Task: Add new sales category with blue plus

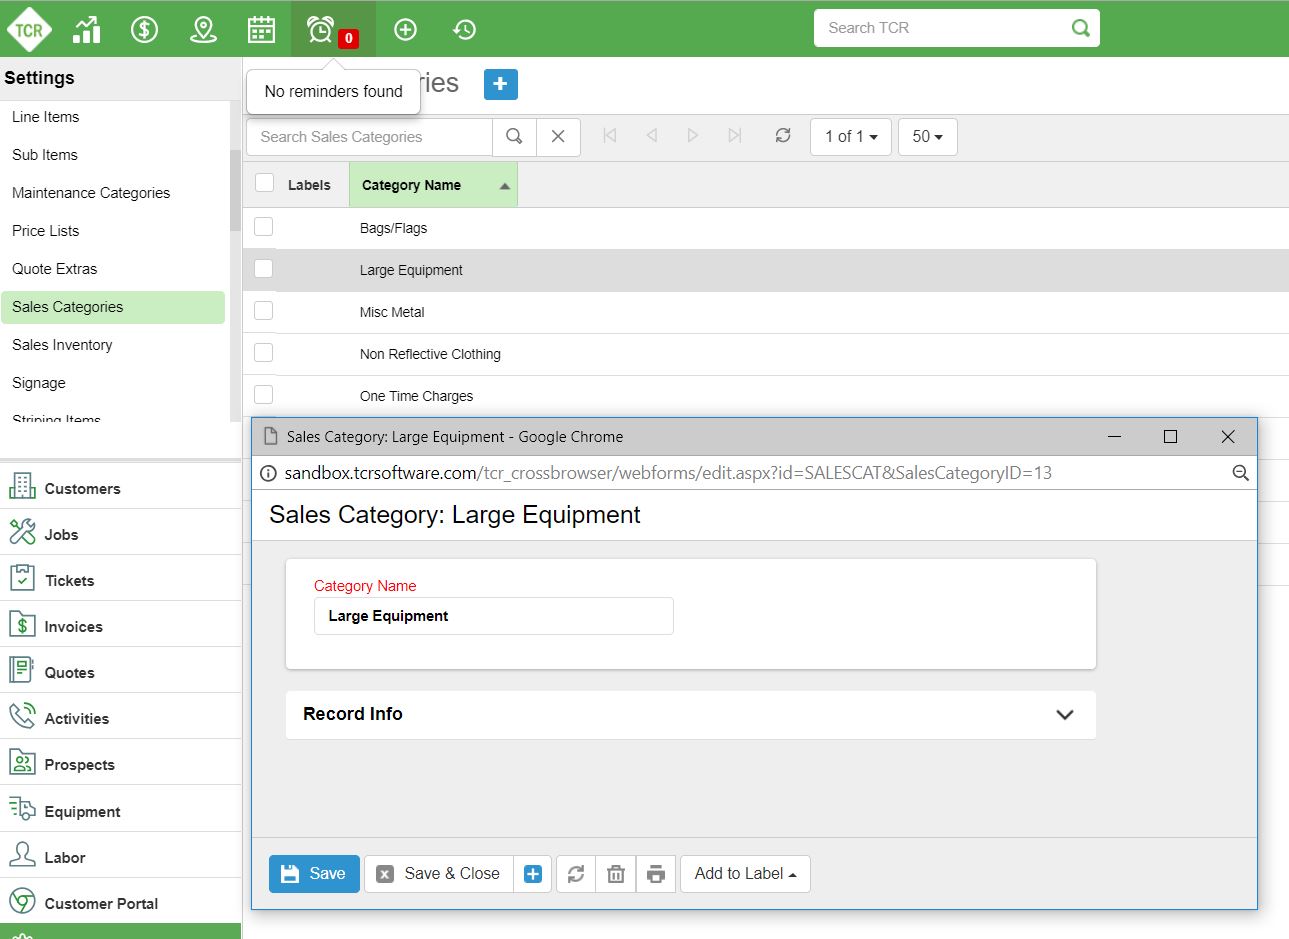Action: point(501,84)
